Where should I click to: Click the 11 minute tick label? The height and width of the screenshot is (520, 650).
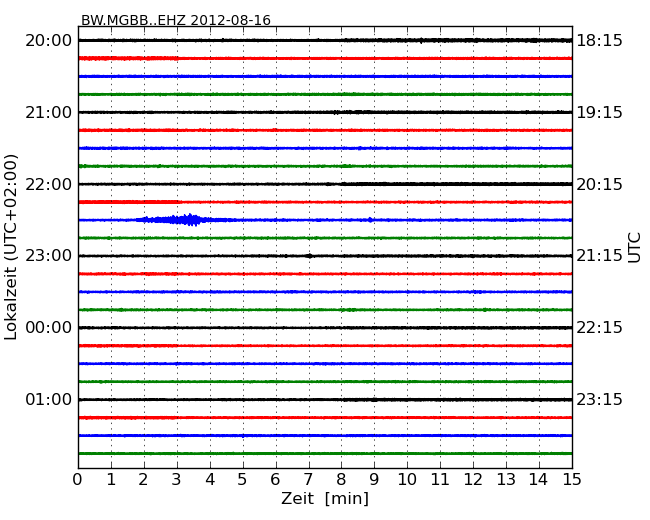click(440, 479)
